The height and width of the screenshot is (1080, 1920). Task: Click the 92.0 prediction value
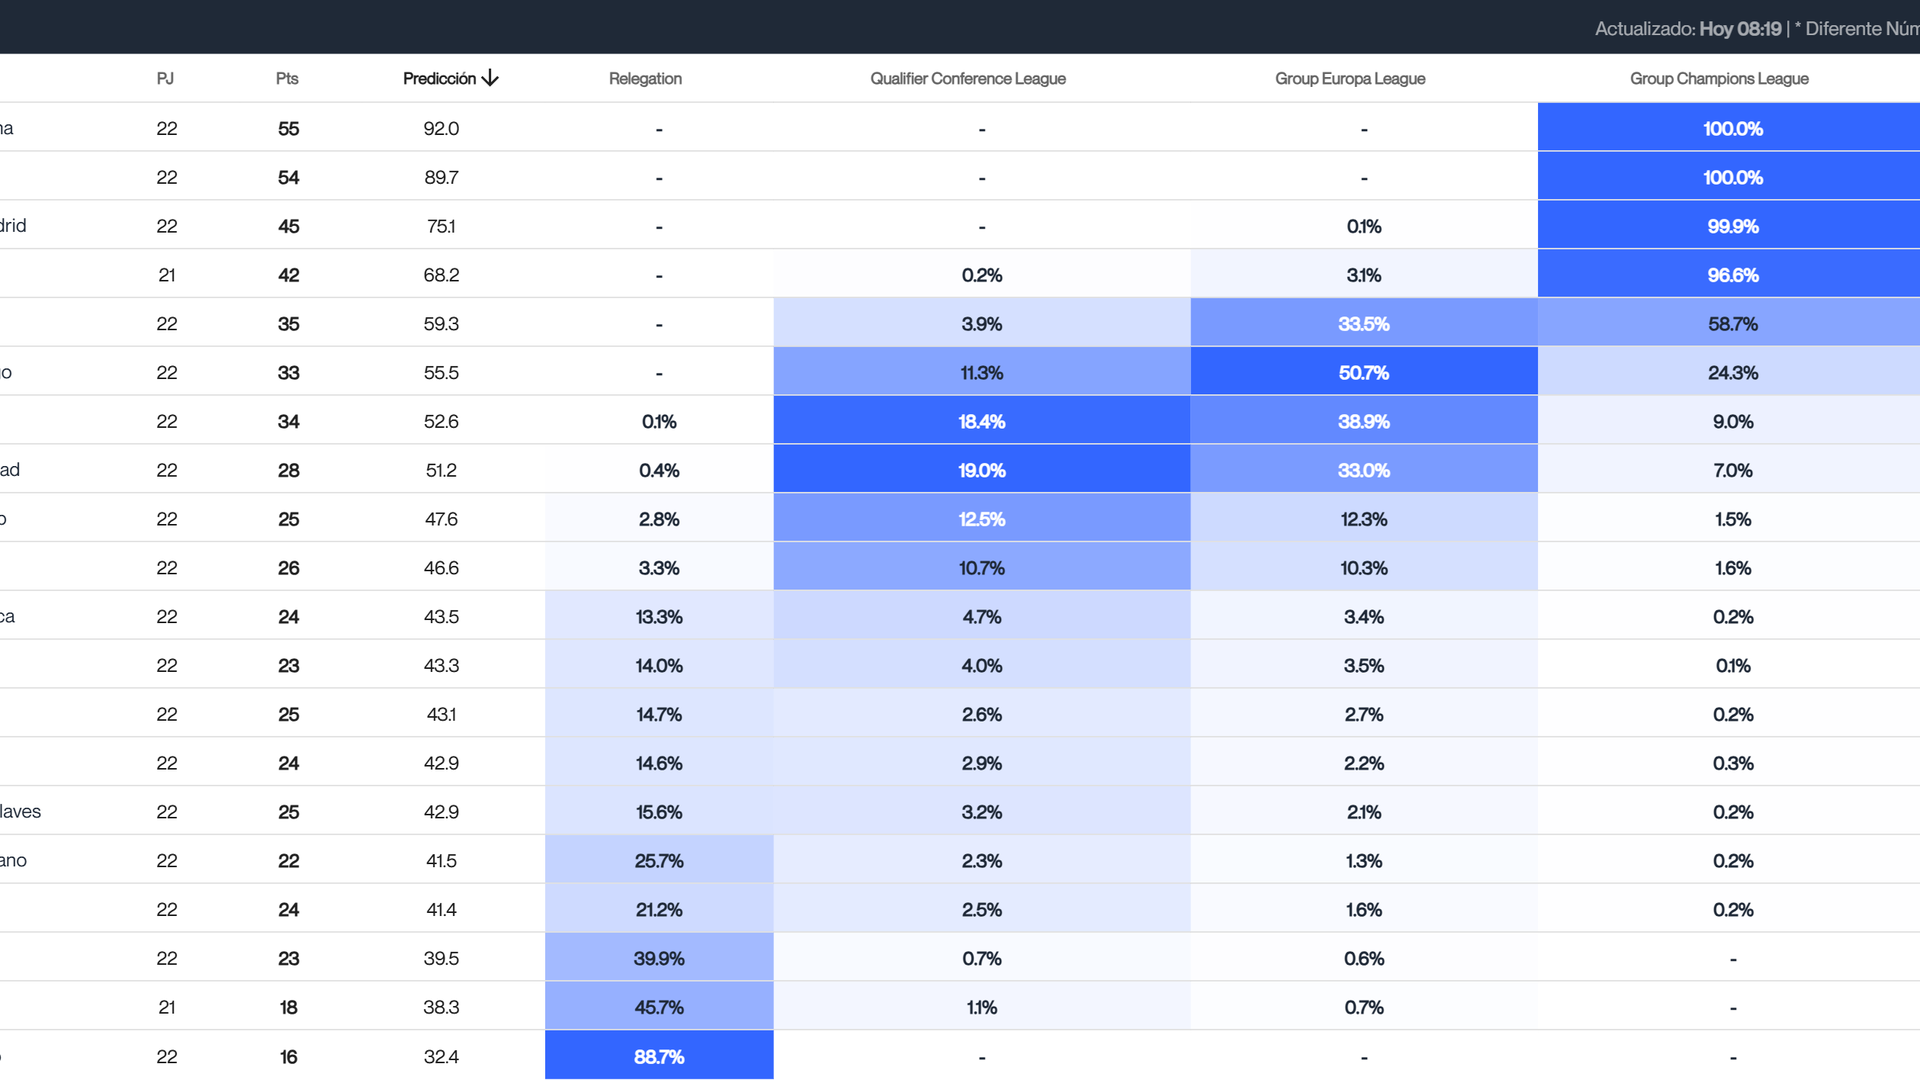click(x=440, y=128)
